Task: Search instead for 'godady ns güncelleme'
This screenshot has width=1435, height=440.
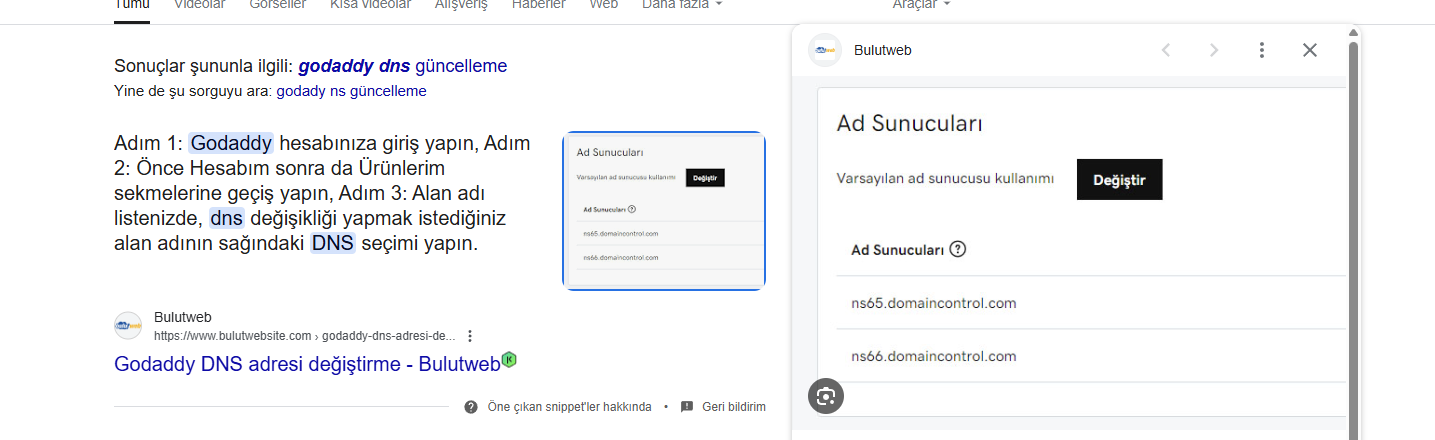Action: coord(351,91)
